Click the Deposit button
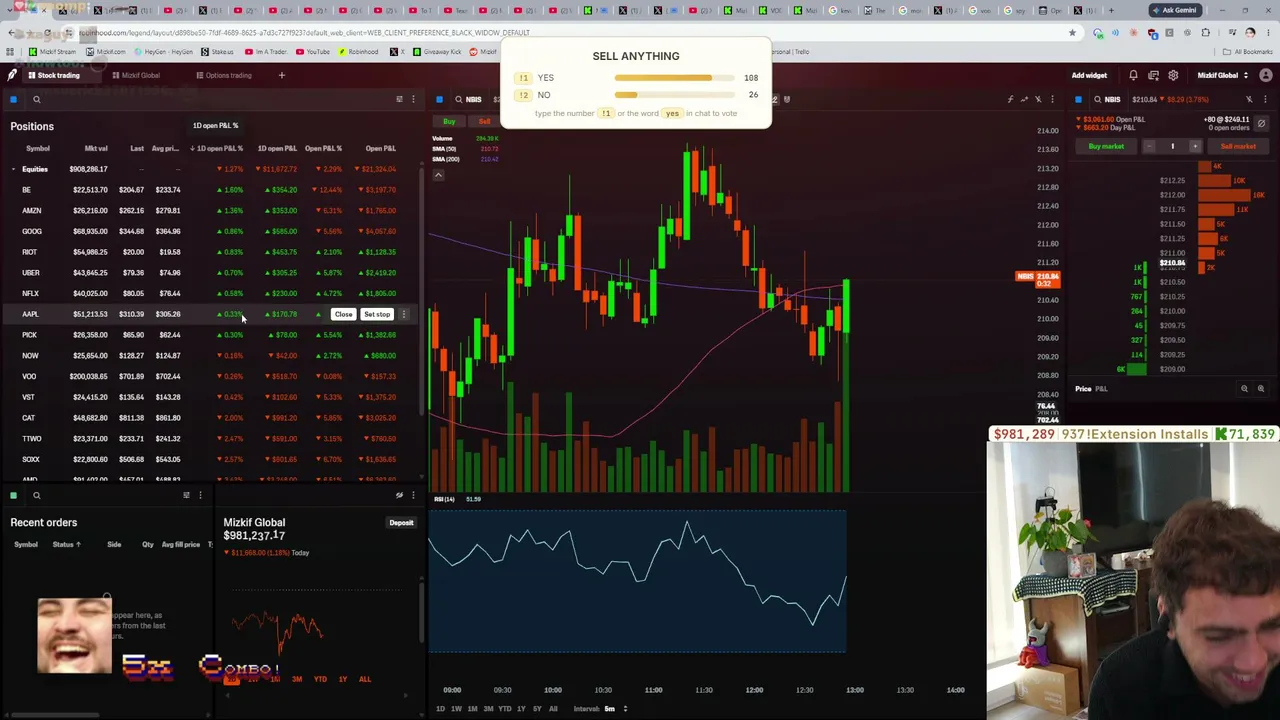Viewport: 1280px width, 720px height. [401, 522]
